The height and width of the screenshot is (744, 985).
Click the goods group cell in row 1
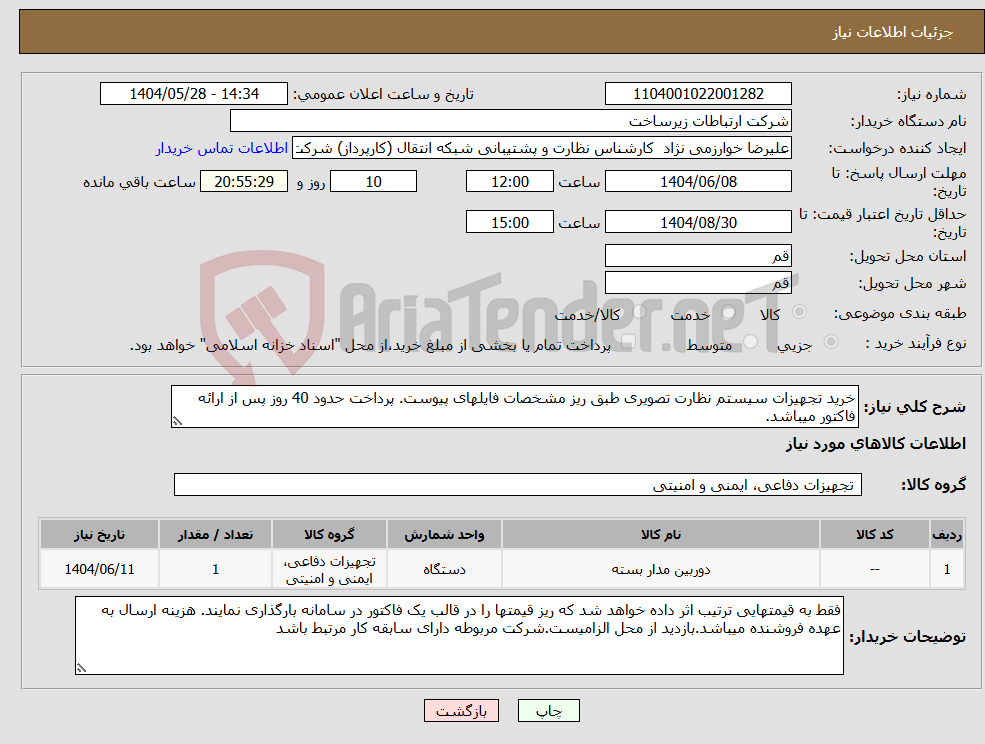coord(329,569)
